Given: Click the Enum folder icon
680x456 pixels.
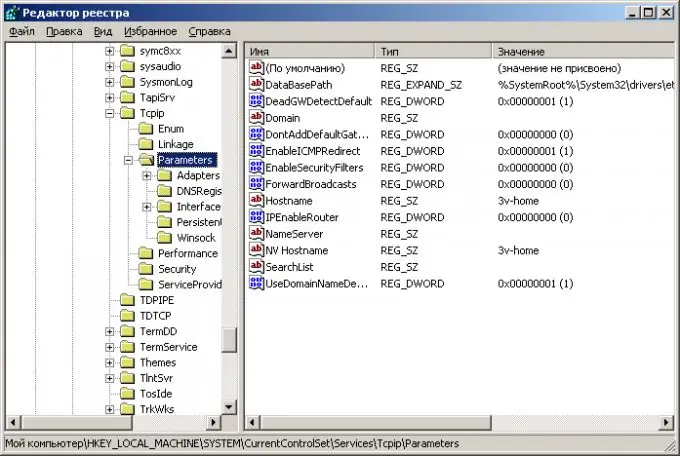Looking at the screenshot, I should [146, 129].
